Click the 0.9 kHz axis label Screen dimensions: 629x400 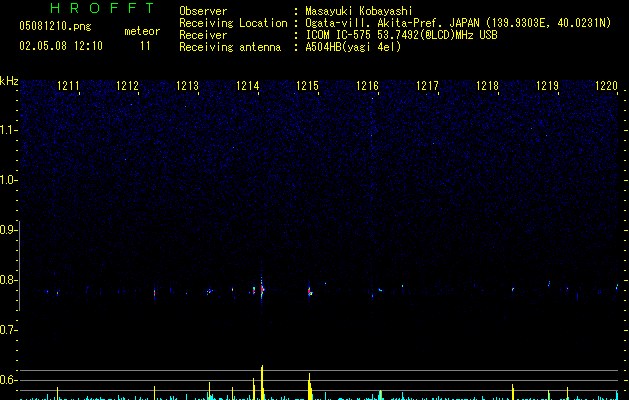(8, 230)
